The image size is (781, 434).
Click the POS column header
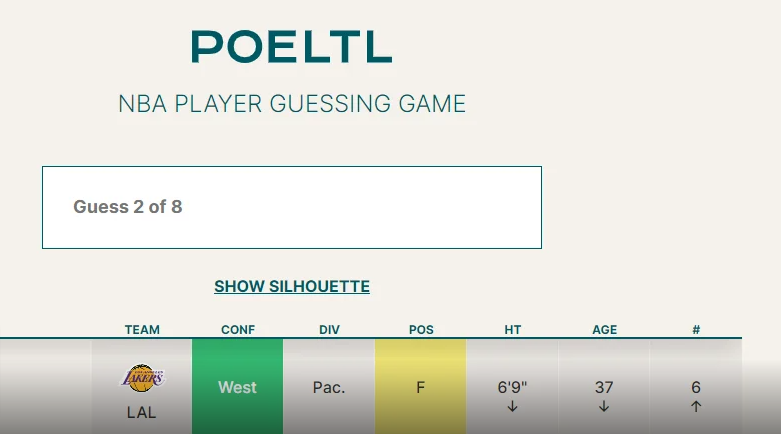pos(421,330)
